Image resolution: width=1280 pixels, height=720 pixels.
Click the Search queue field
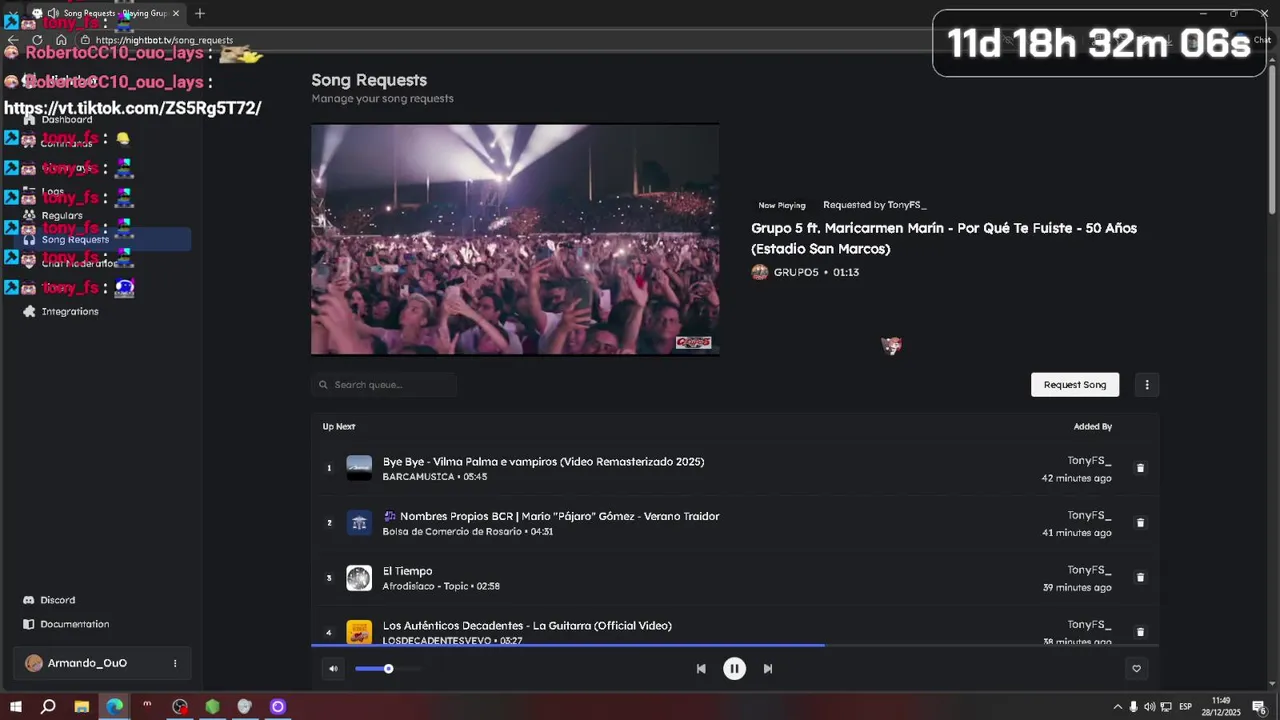[384, 385]
